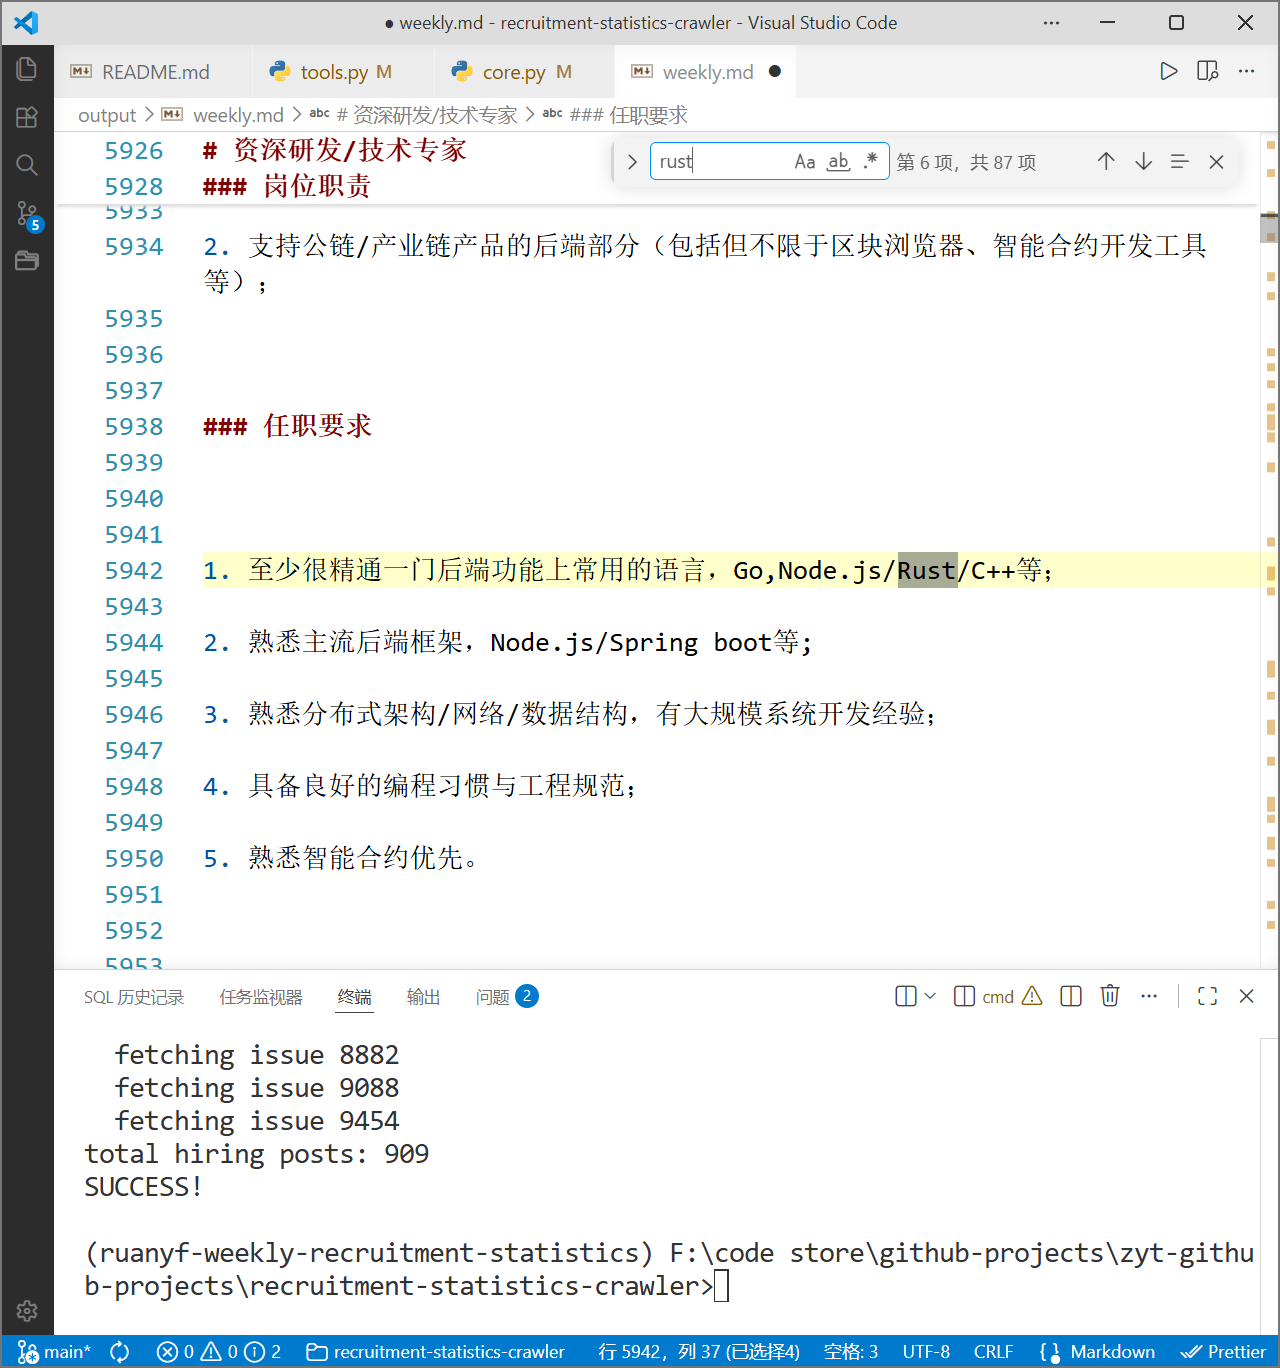The height and width of the screenshot is (1368, 1280).
Task: Open the Search sidebar
Action: [27, 165]
